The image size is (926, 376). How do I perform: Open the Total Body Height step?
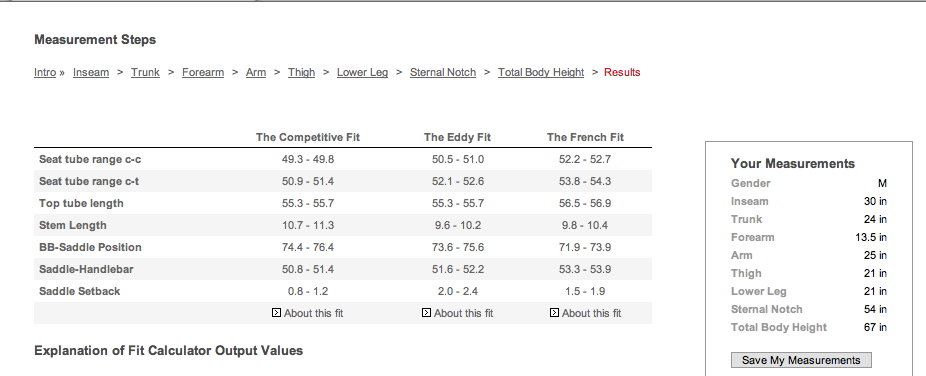[541, 73]
